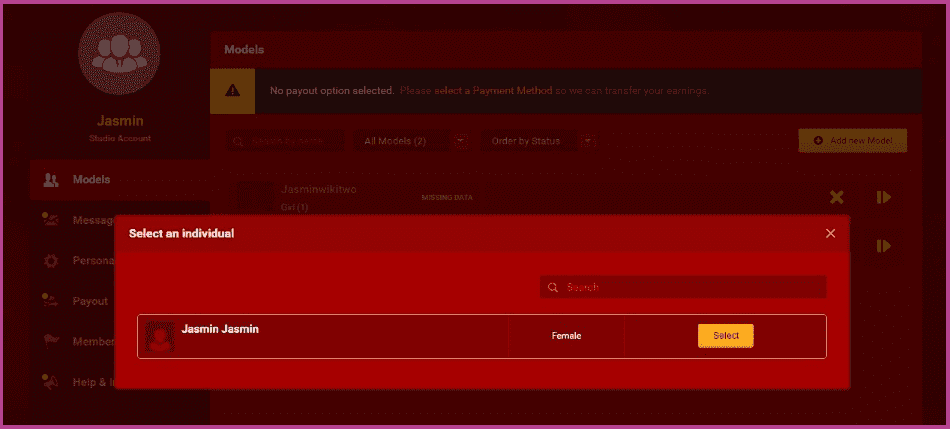
Task: Click the Studio Account profile avatar
Action: [117, 60]
